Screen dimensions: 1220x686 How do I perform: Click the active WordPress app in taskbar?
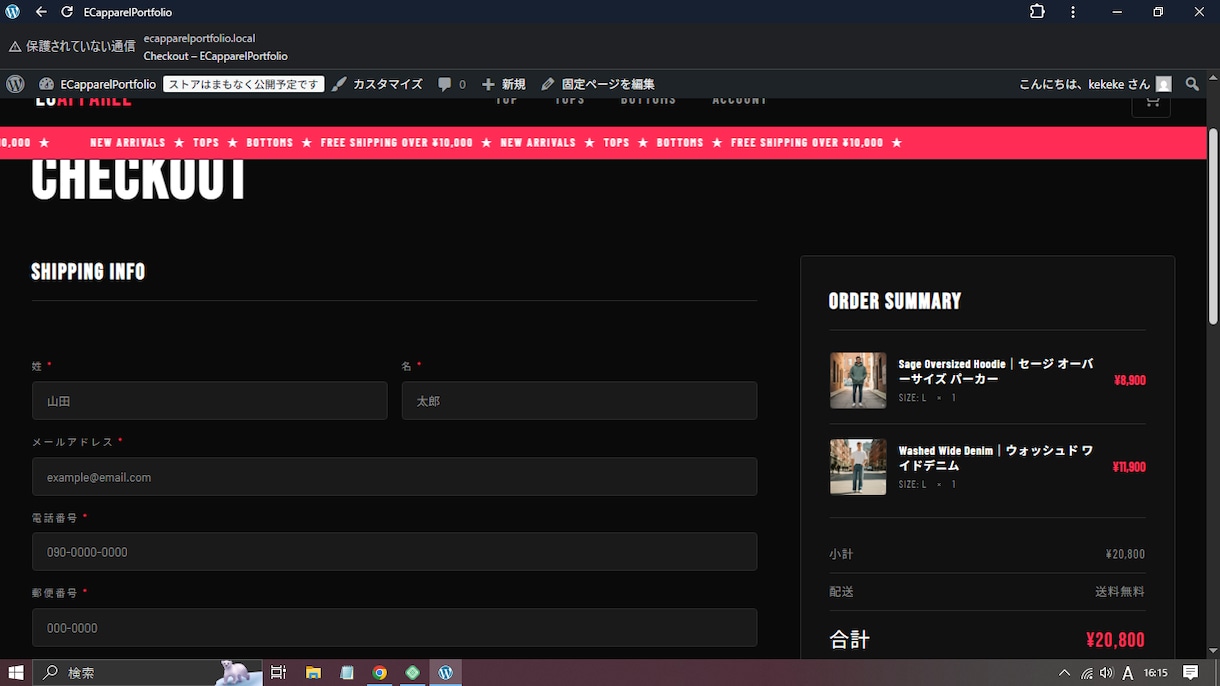click(446, 673)
